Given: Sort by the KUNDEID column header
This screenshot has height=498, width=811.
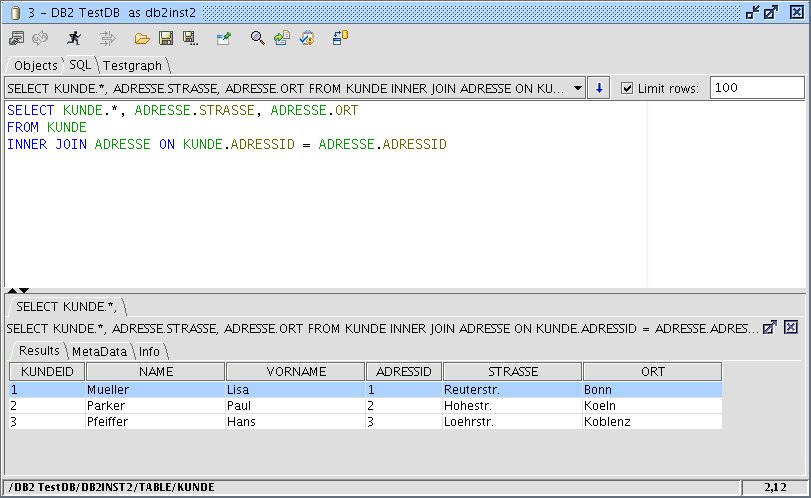Looking at the screenshot, I should (47, 371).
